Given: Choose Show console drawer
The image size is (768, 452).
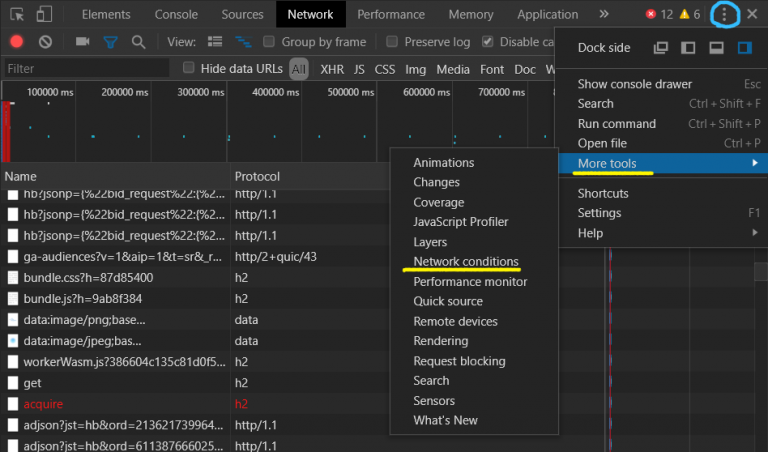Looking at the screenshot, I should tap(663, 84).
